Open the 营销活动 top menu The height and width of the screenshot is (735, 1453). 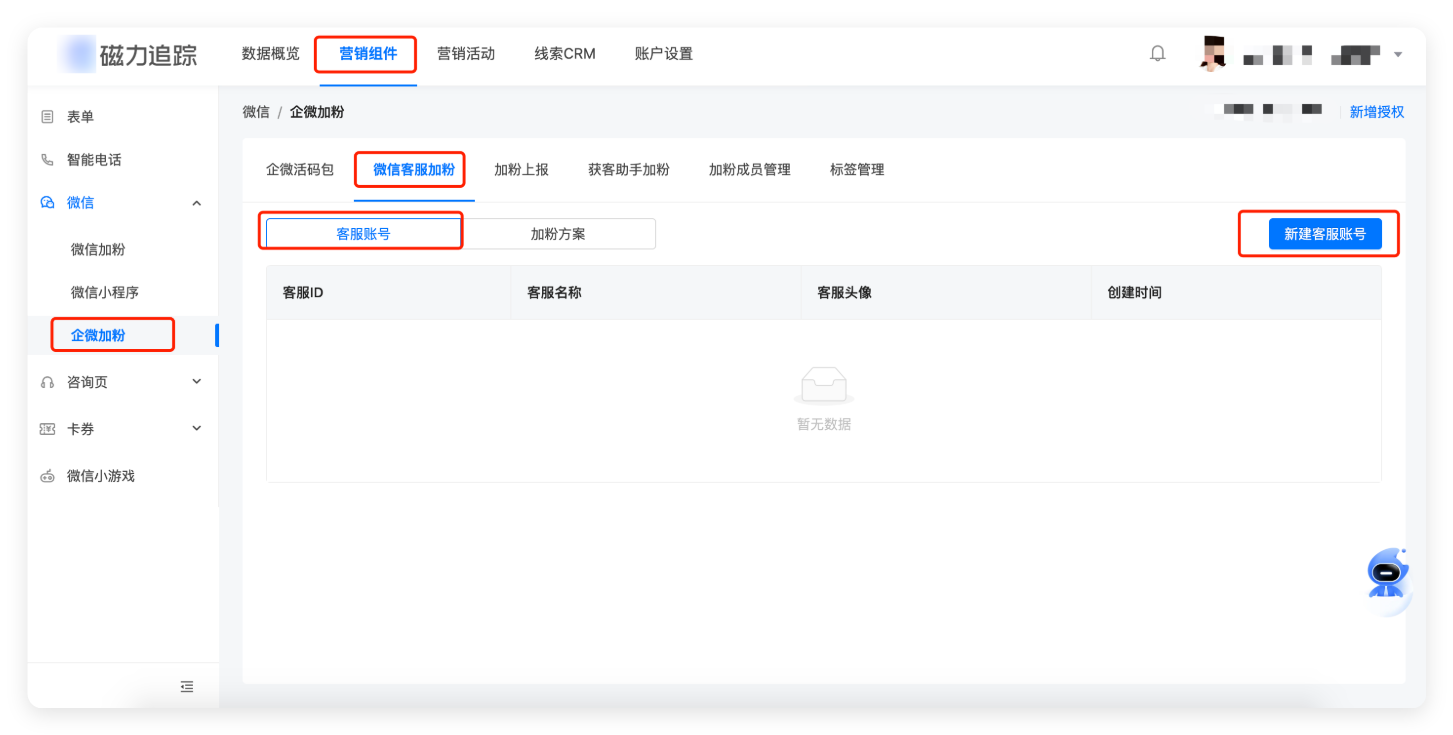[466, 54]
